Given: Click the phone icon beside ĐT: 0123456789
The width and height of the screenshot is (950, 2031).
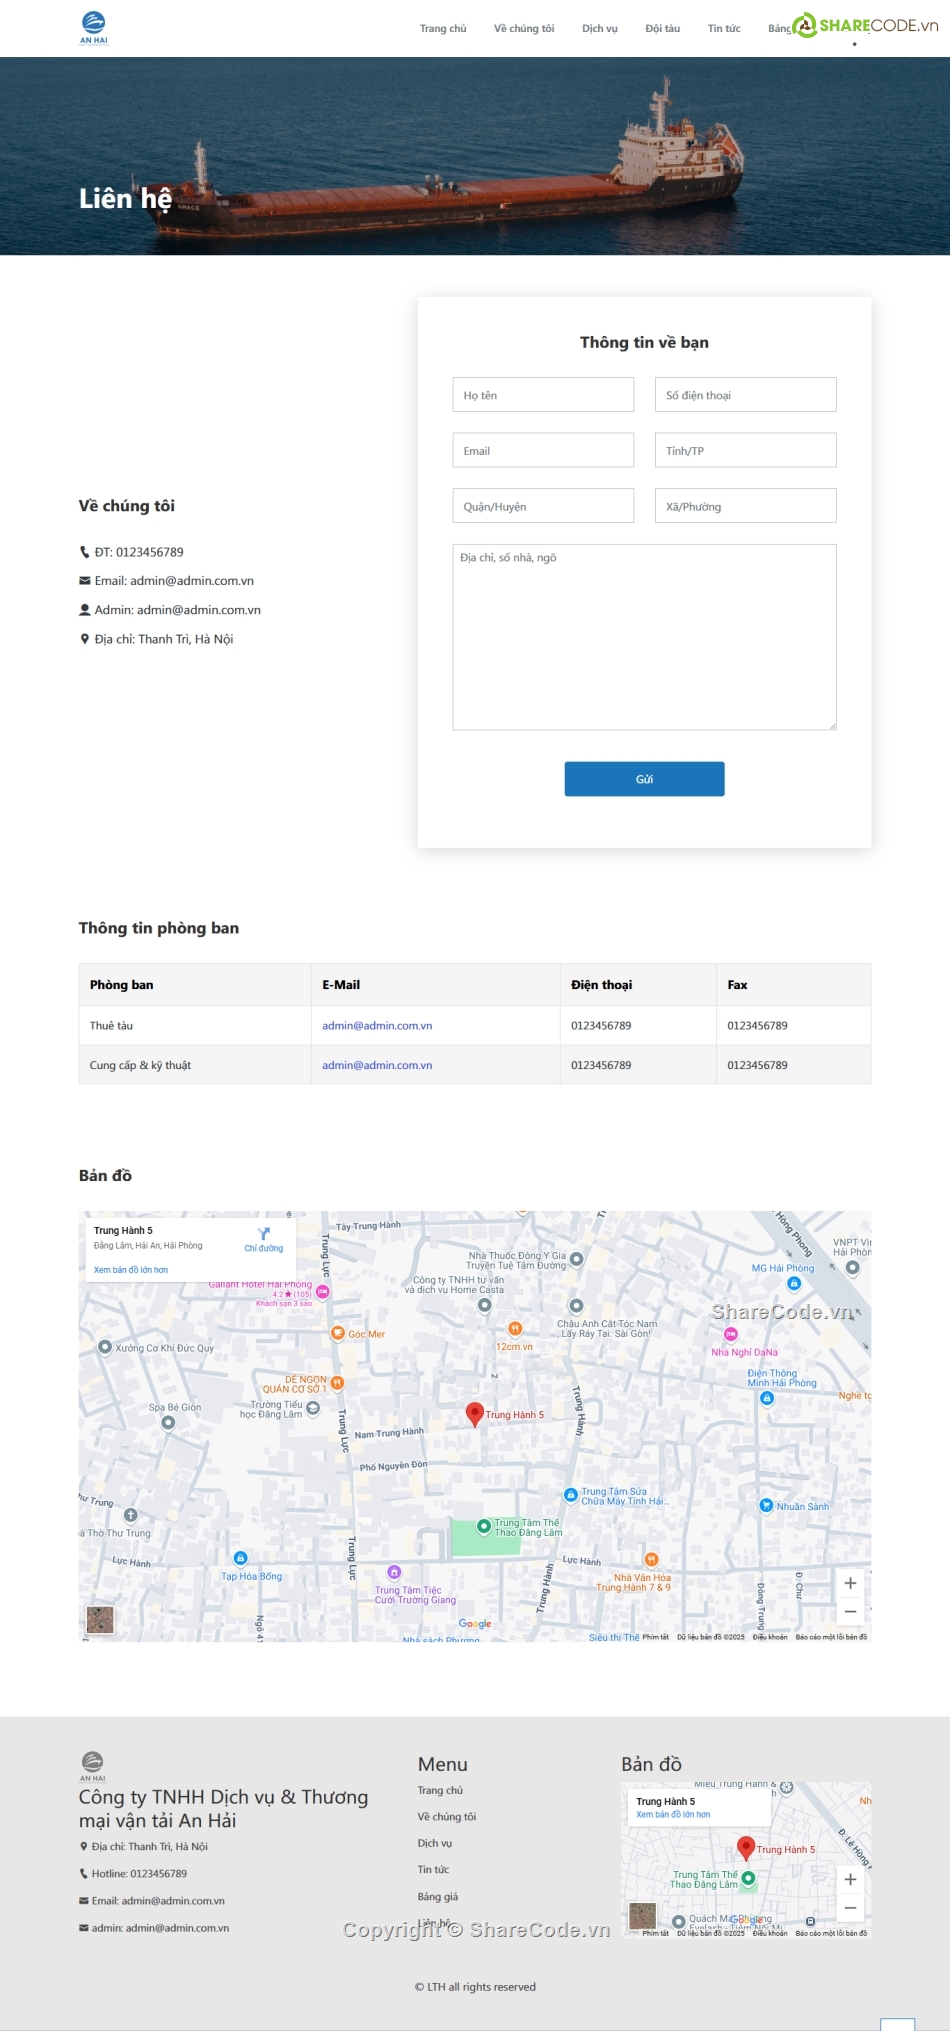Looking at the screenshot, I should click(x=85, y=552).
